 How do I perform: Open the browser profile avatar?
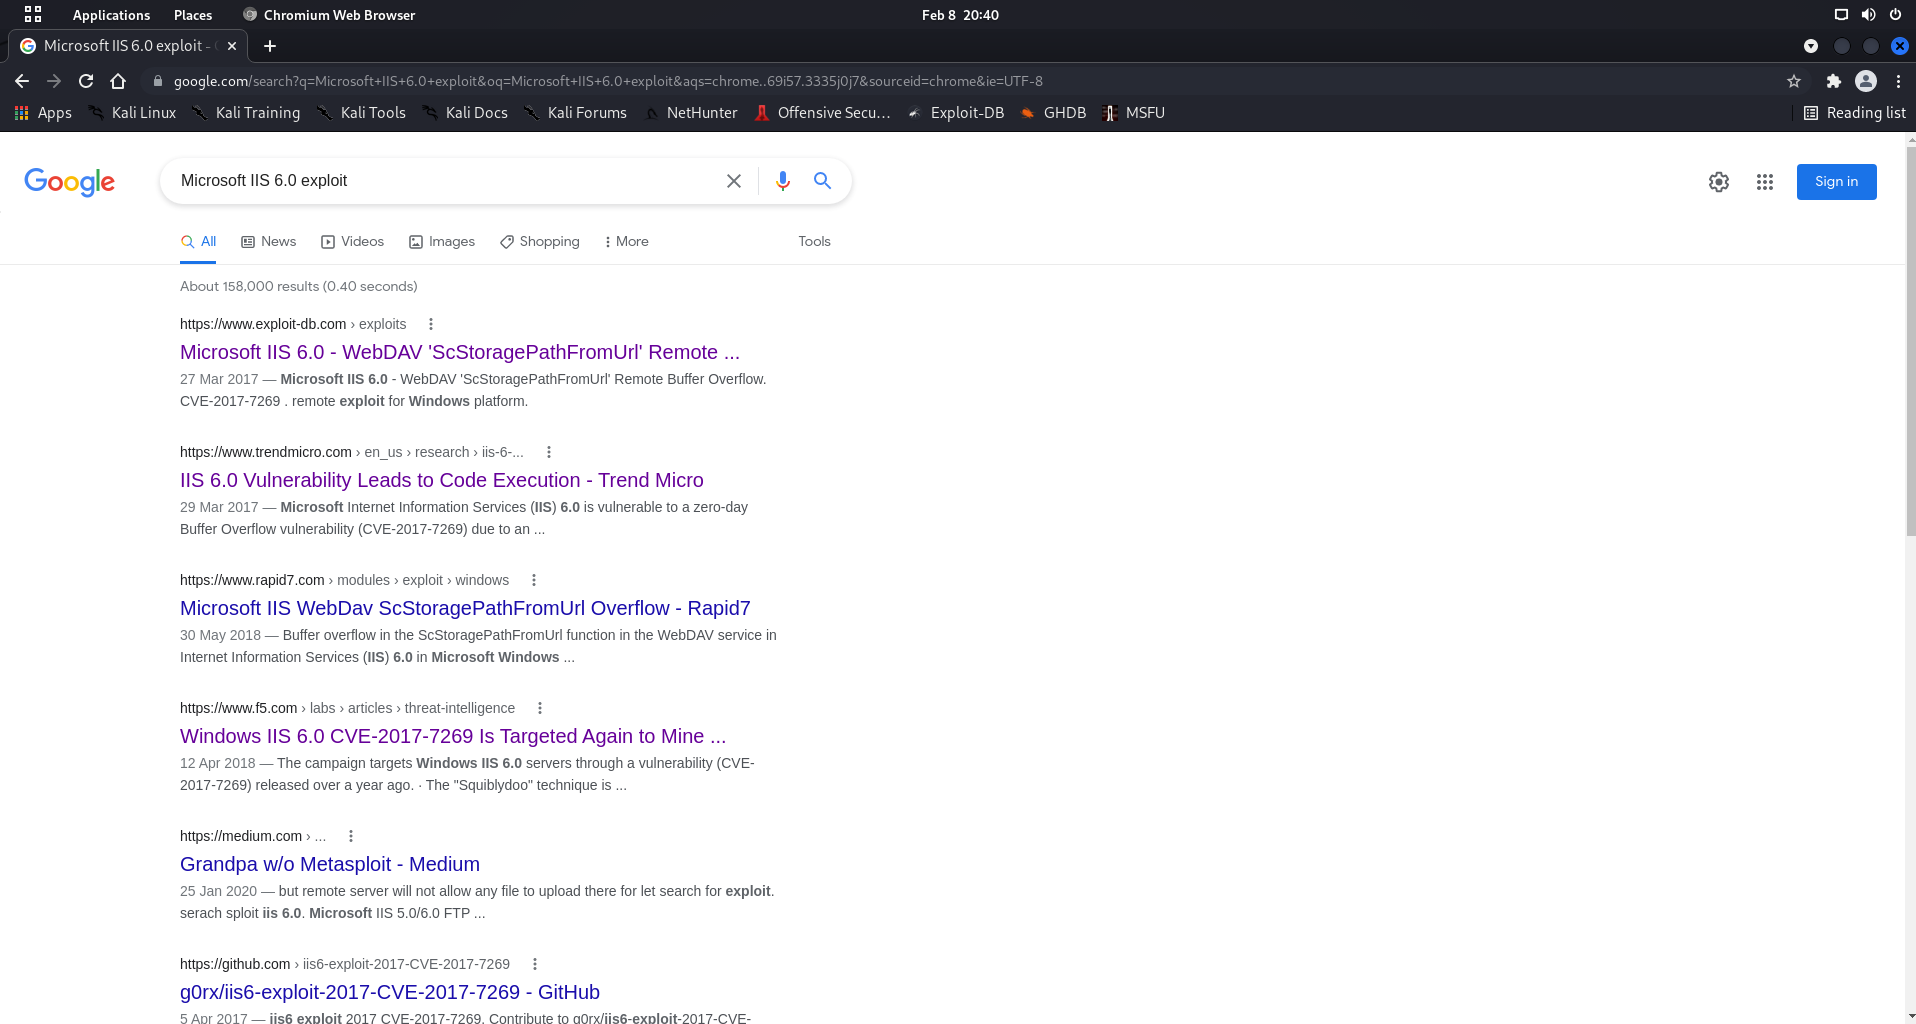(x=1865, y=81)
